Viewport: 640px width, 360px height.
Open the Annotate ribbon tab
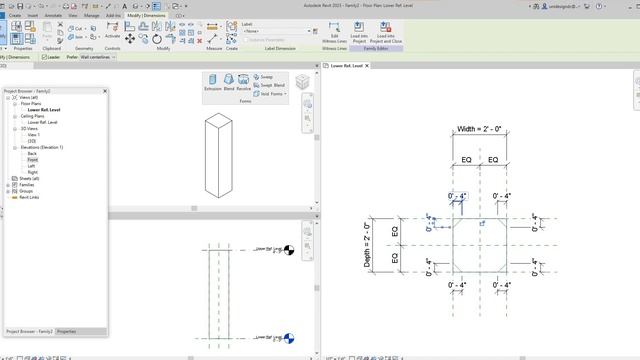tap(53, 16)
